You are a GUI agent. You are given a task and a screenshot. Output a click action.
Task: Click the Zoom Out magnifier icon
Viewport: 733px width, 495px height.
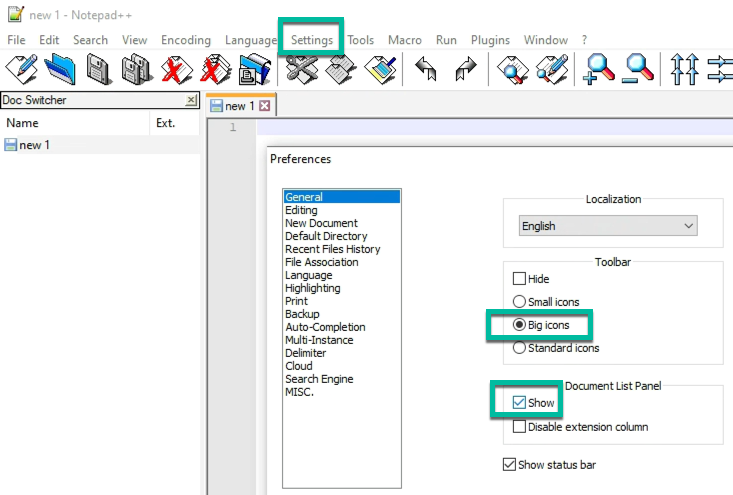tap(638, 69)
